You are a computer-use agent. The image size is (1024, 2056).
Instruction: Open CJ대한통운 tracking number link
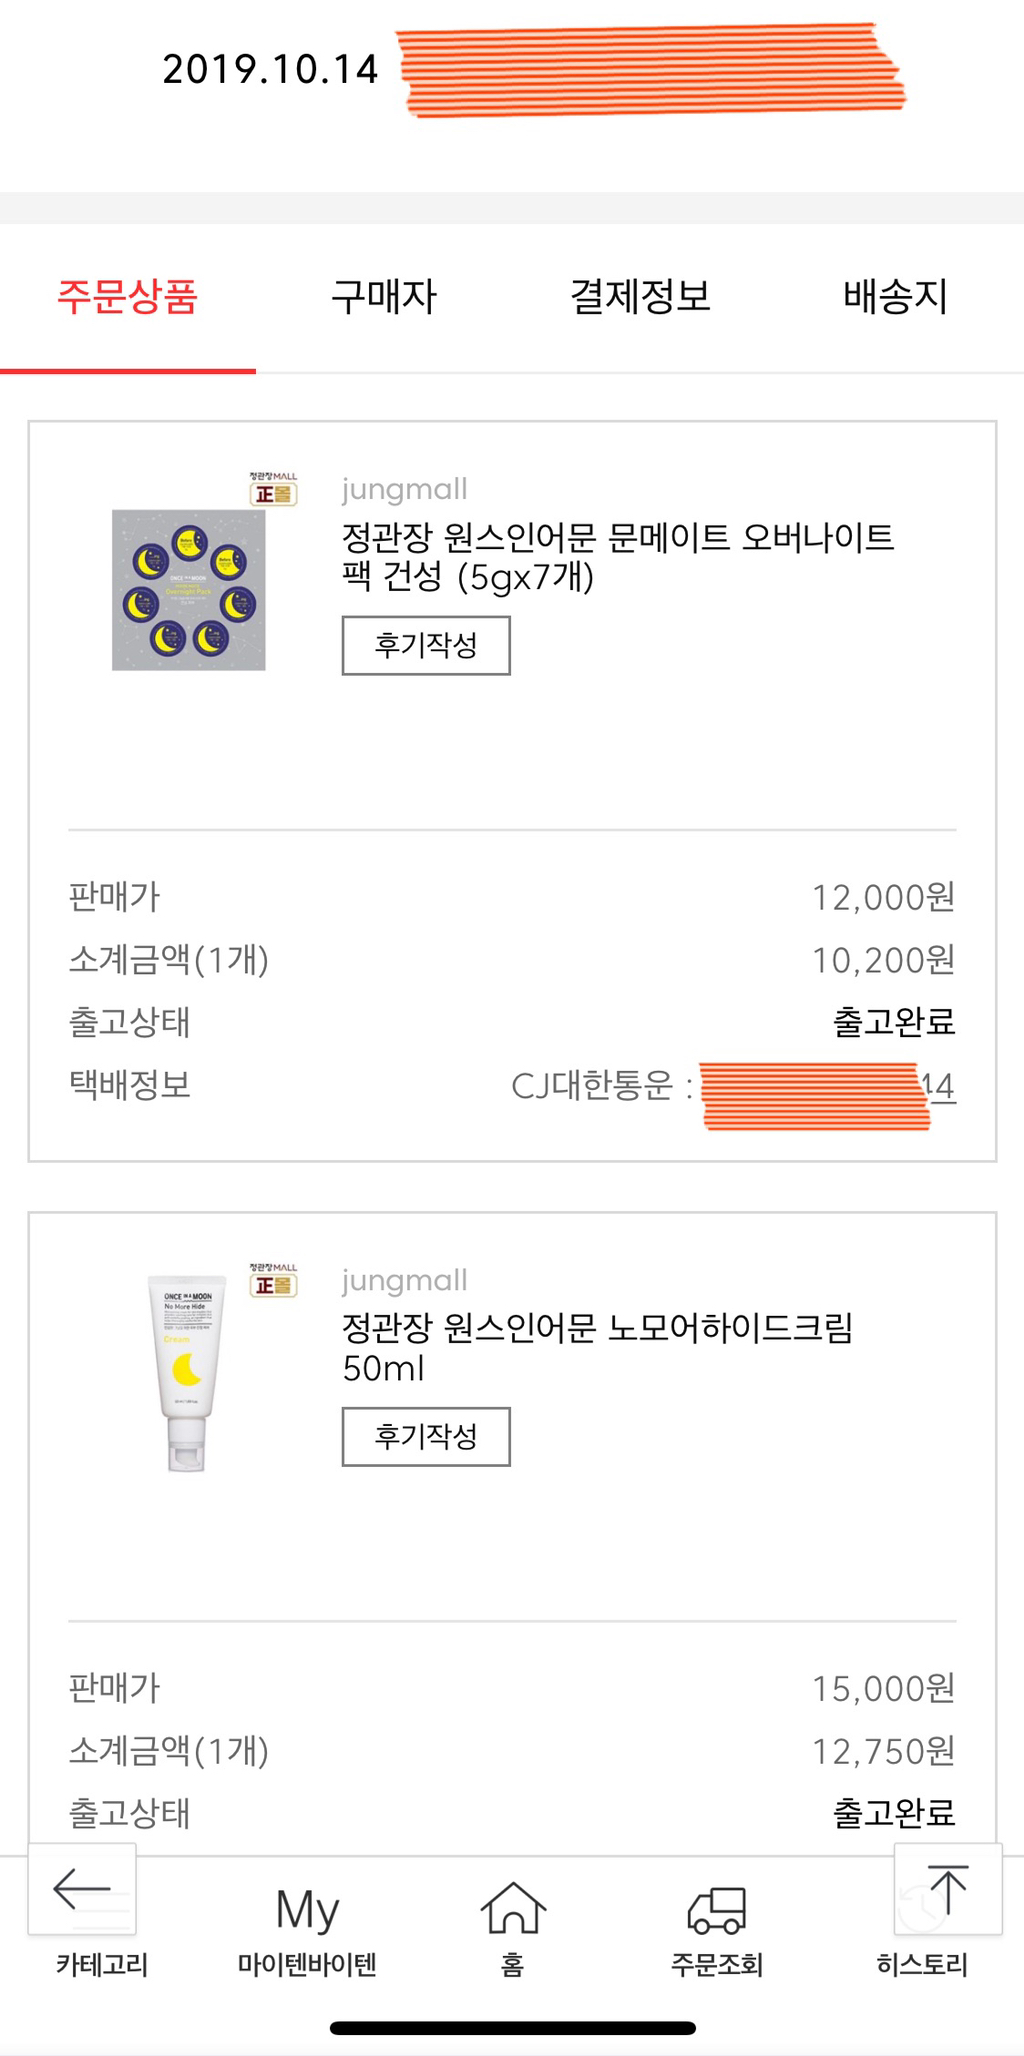[828, 1087]
